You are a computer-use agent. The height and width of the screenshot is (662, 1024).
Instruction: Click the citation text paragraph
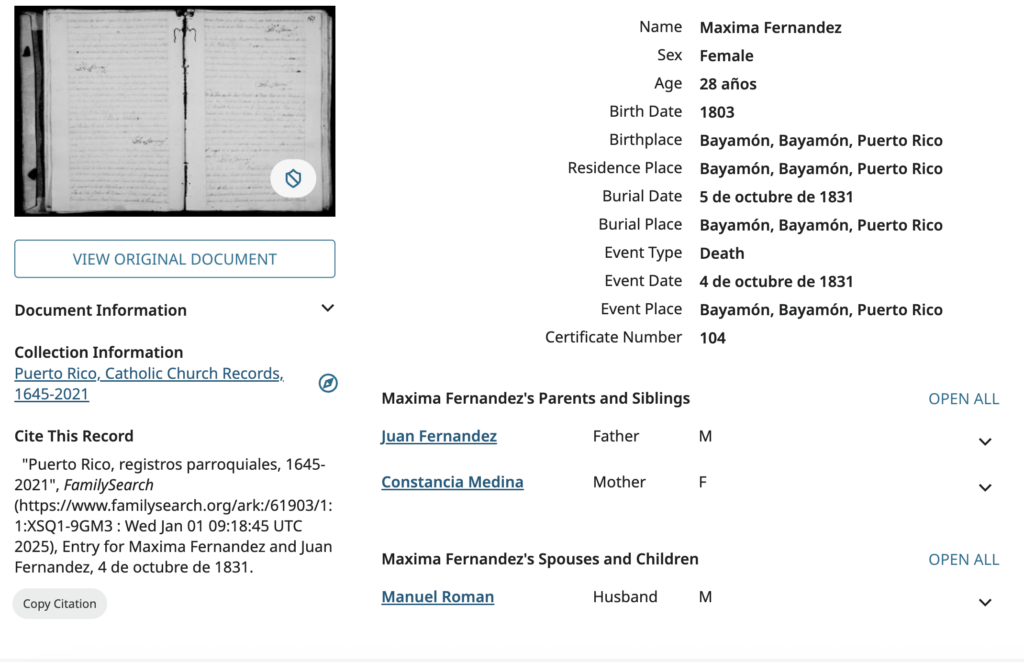[x=173, y=516]
